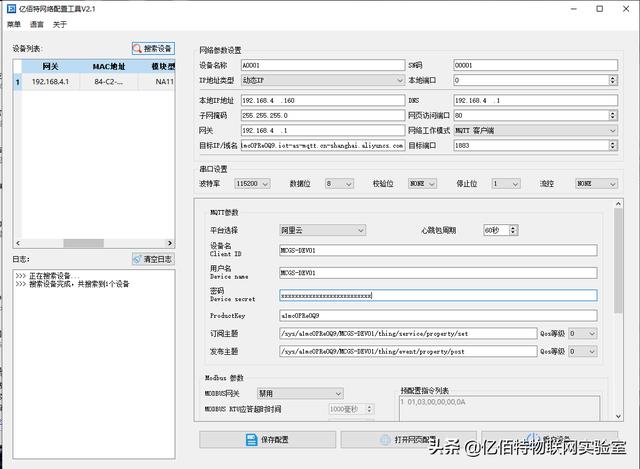Open the 流控 flow control dropdown
Screen dimensions: 640x469
[596, 184]
